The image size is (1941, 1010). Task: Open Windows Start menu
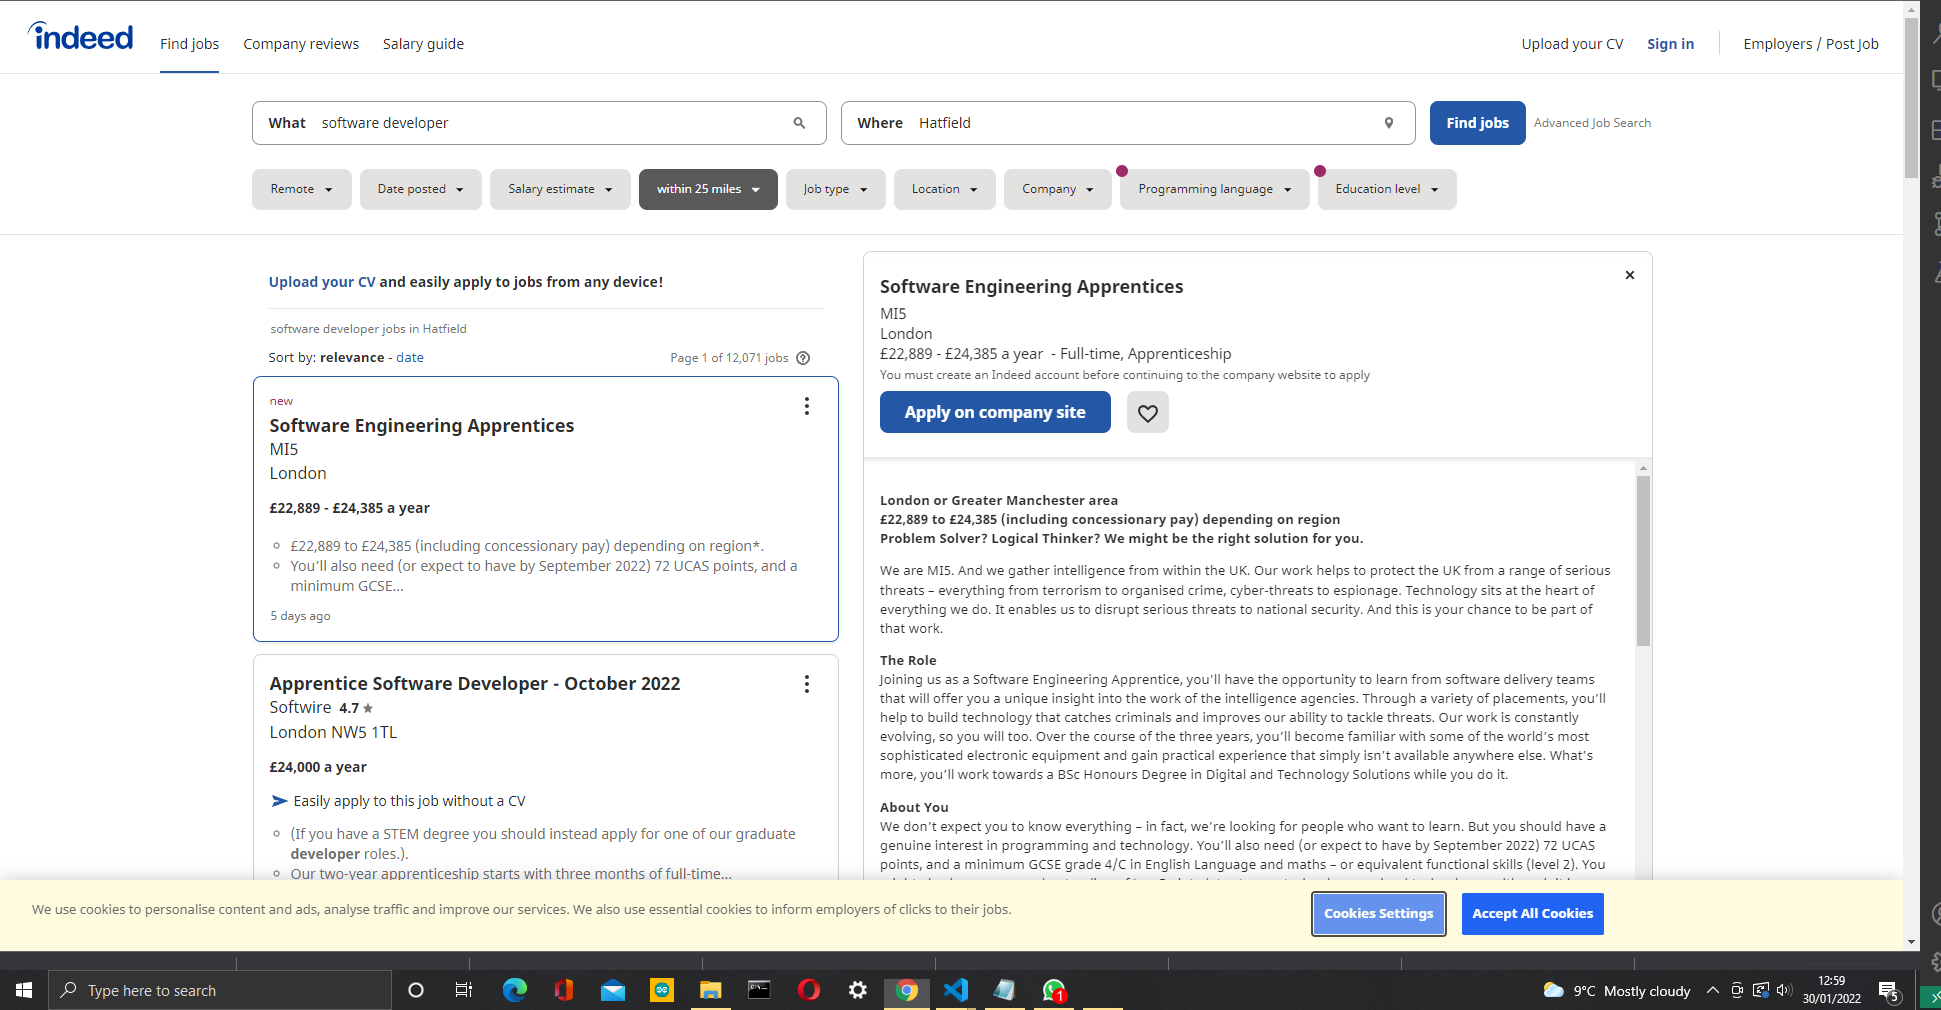pyautogui.click(x=24, y=990)
